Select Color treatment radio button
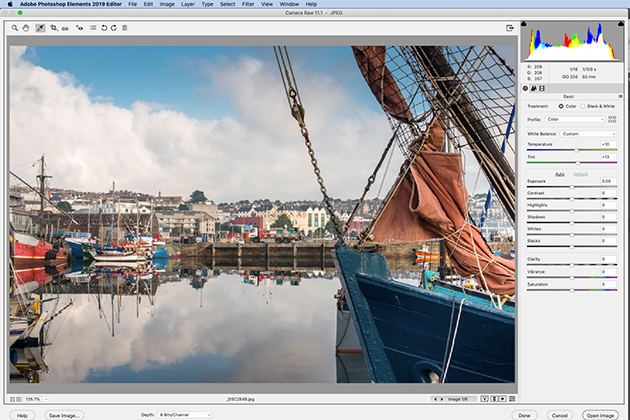 (x=560, y=106)
